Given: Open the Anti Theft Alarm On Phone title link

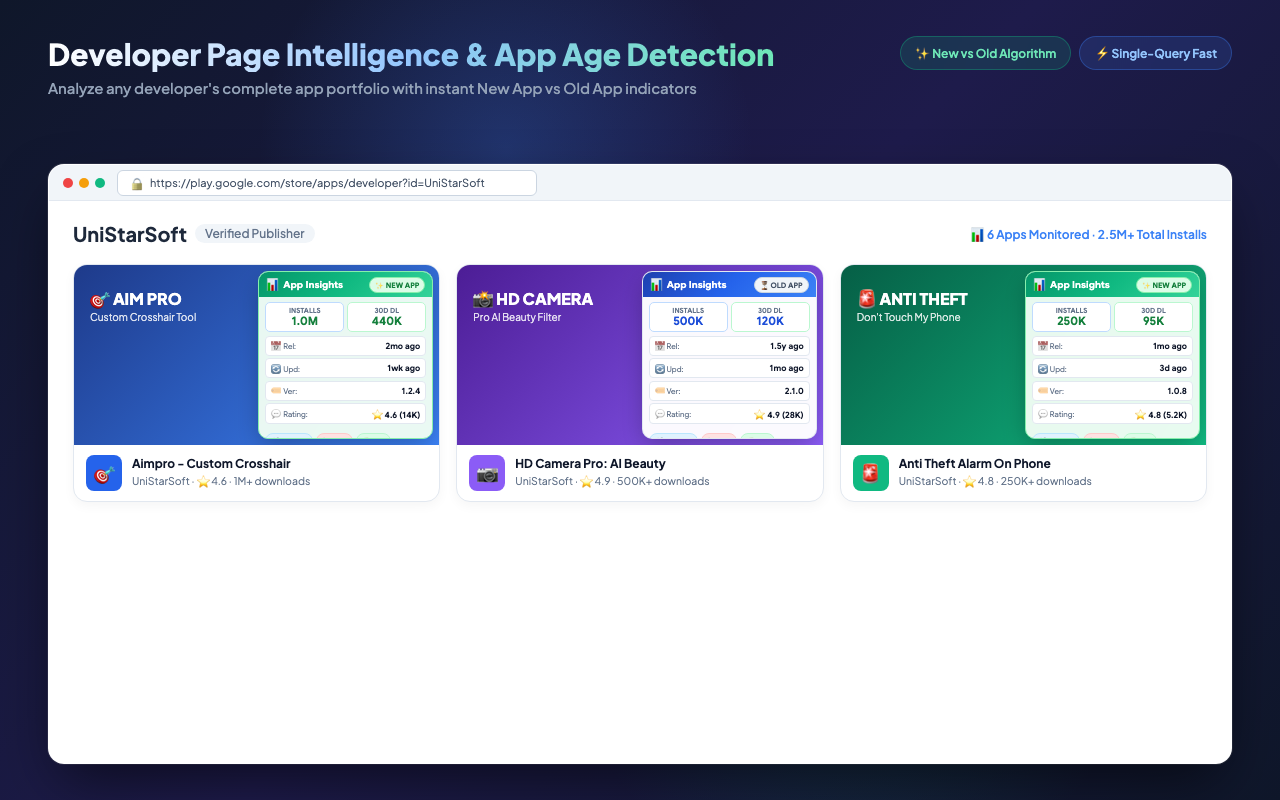Looking at the screenshot, I should (975, 464).
